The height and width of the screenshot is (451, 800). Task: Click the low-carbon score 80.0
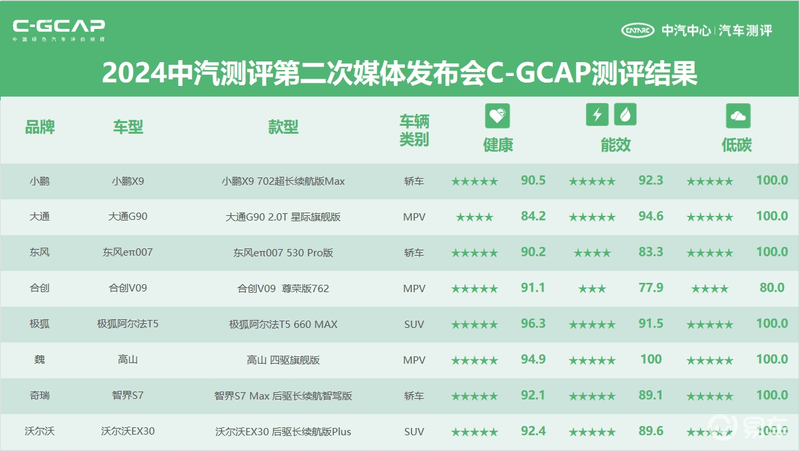pos(772,287)
